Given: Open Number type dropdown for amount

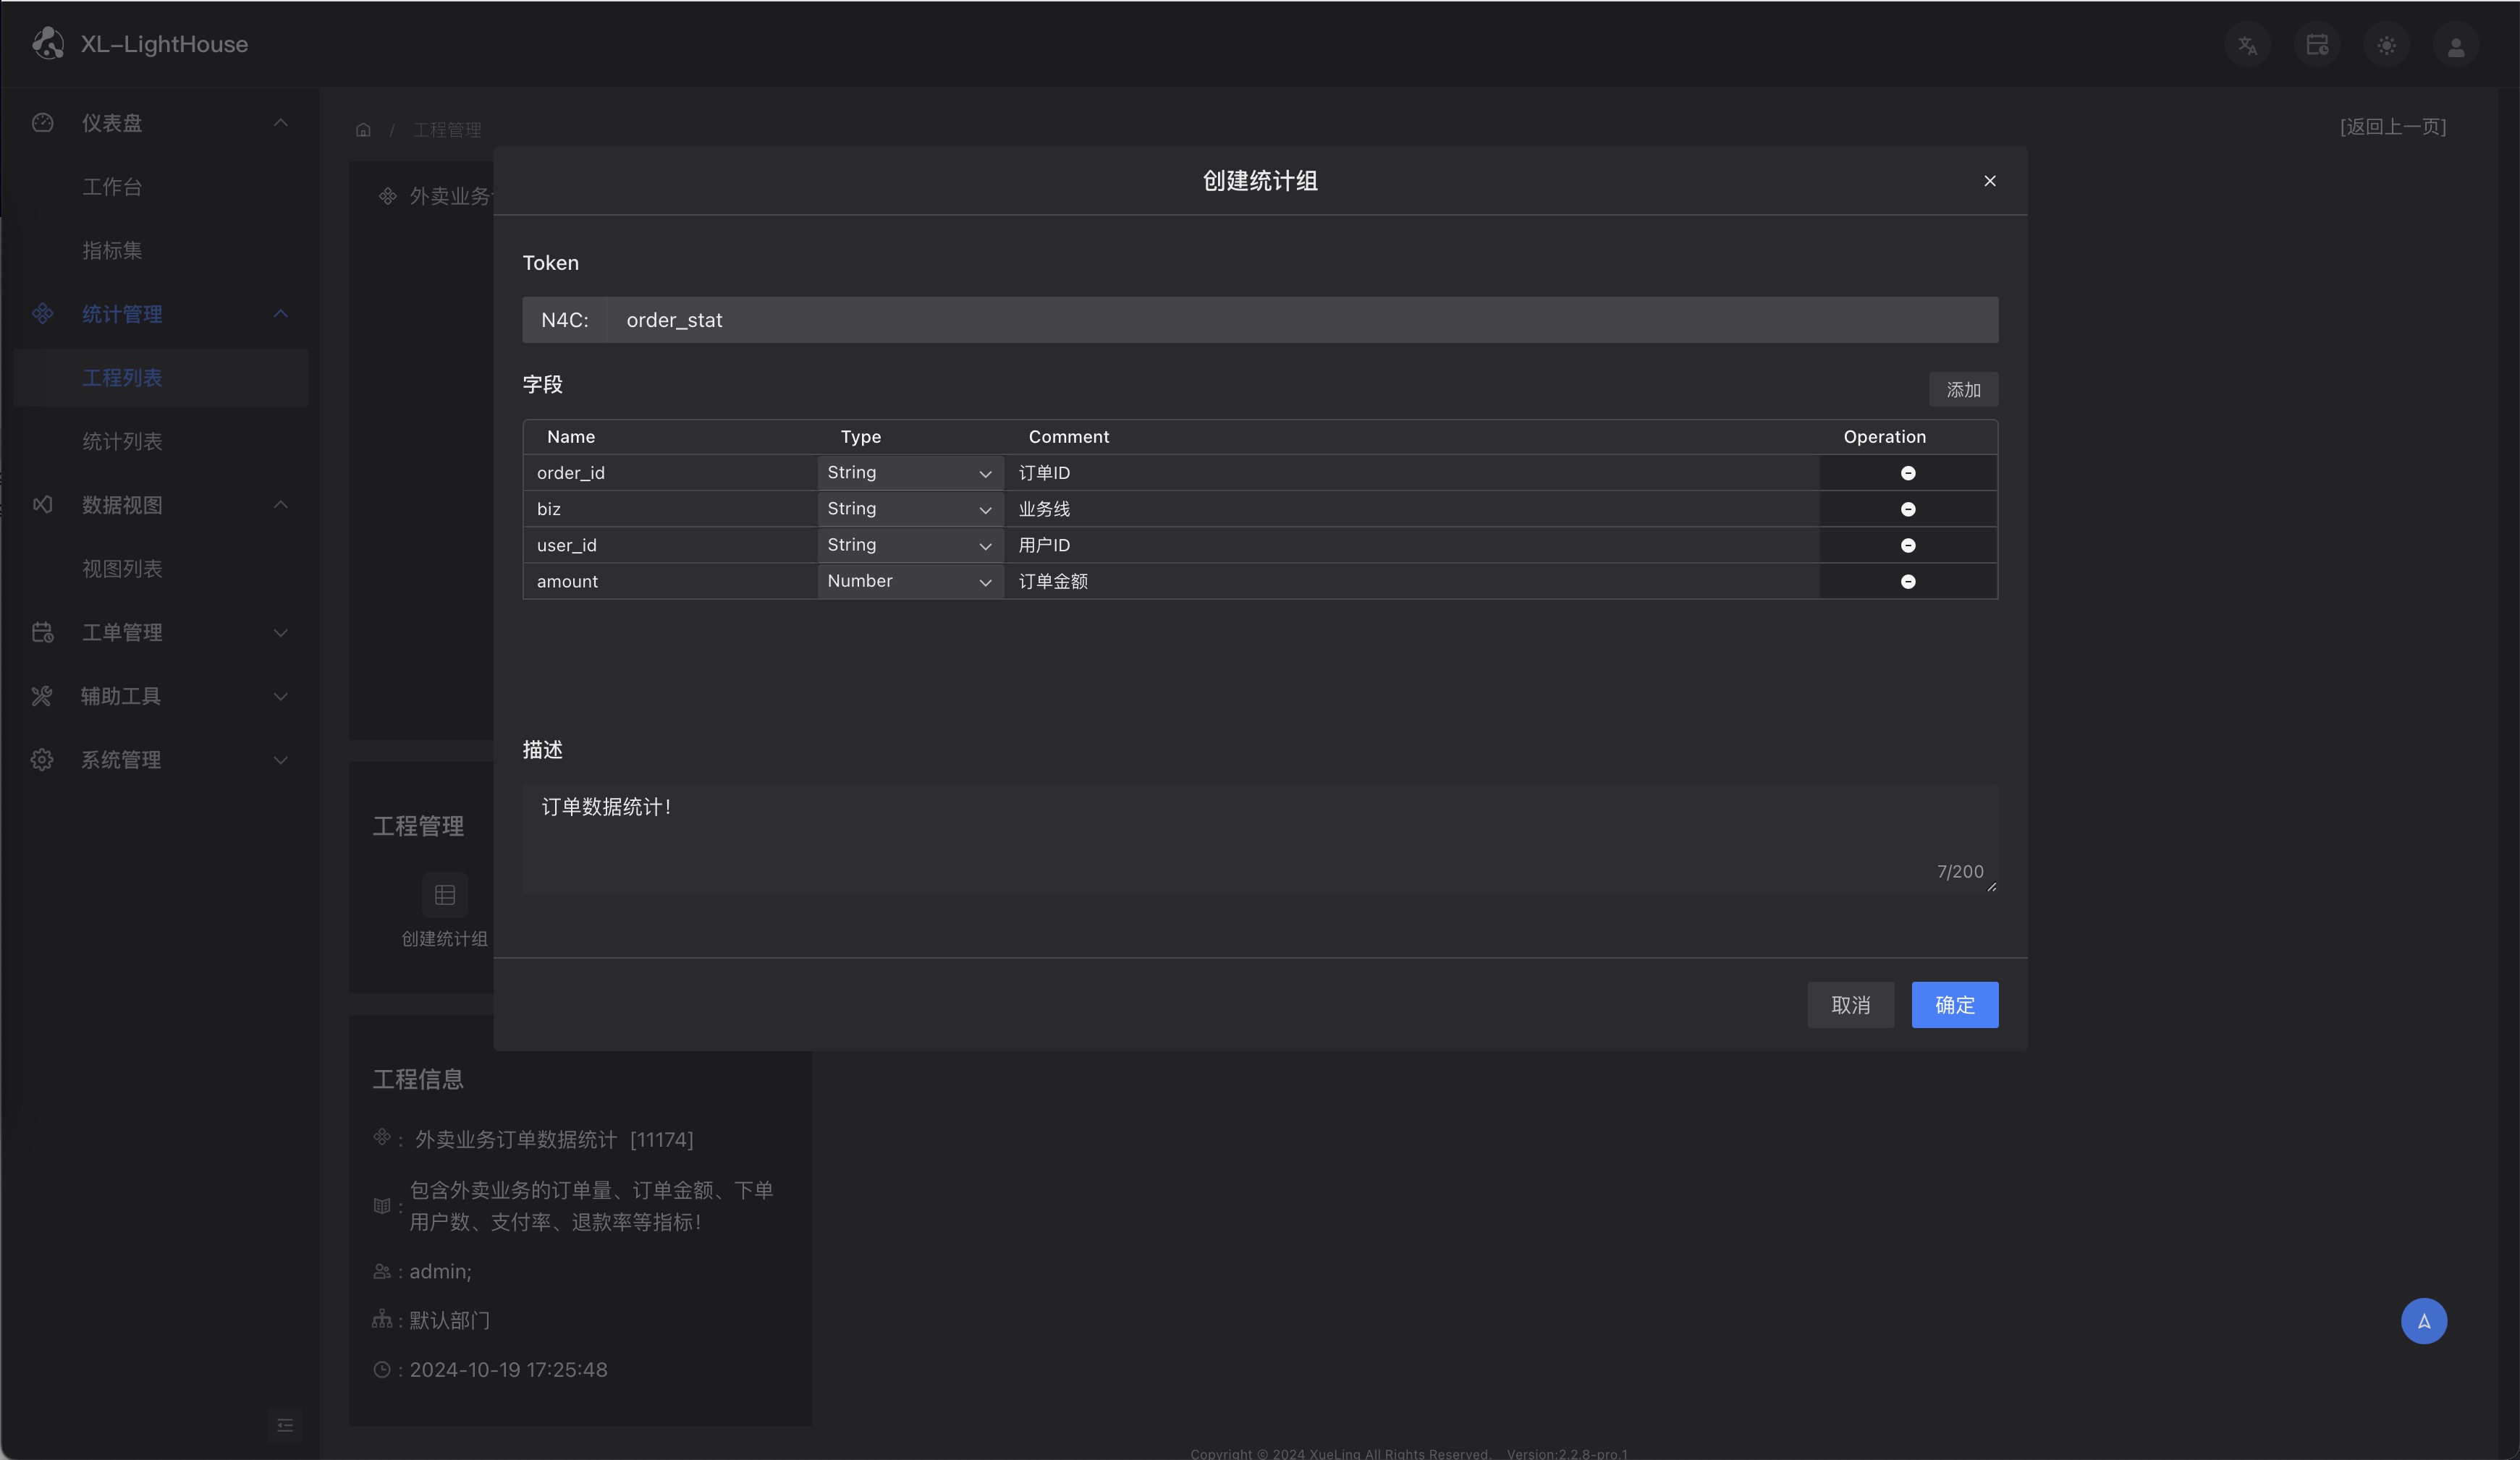Looking at the screenshot, I should click(x=910, y=581).
